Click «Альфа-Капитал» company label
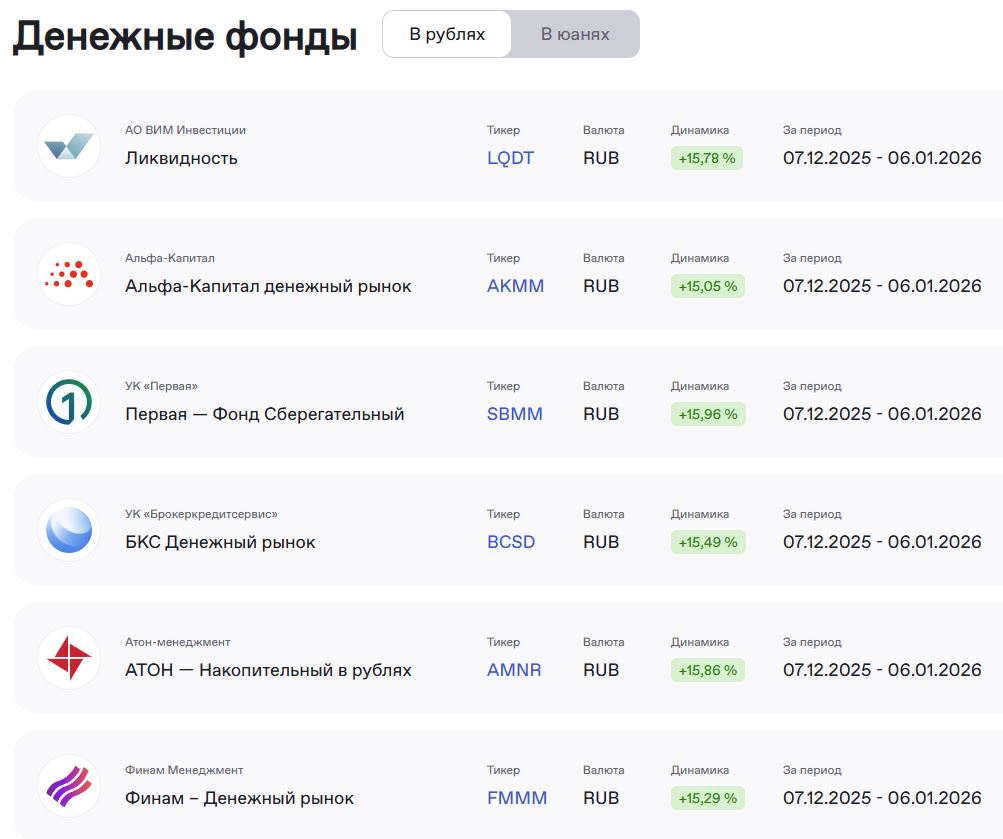The image size is (1003, 839). (x=170, y=258)
